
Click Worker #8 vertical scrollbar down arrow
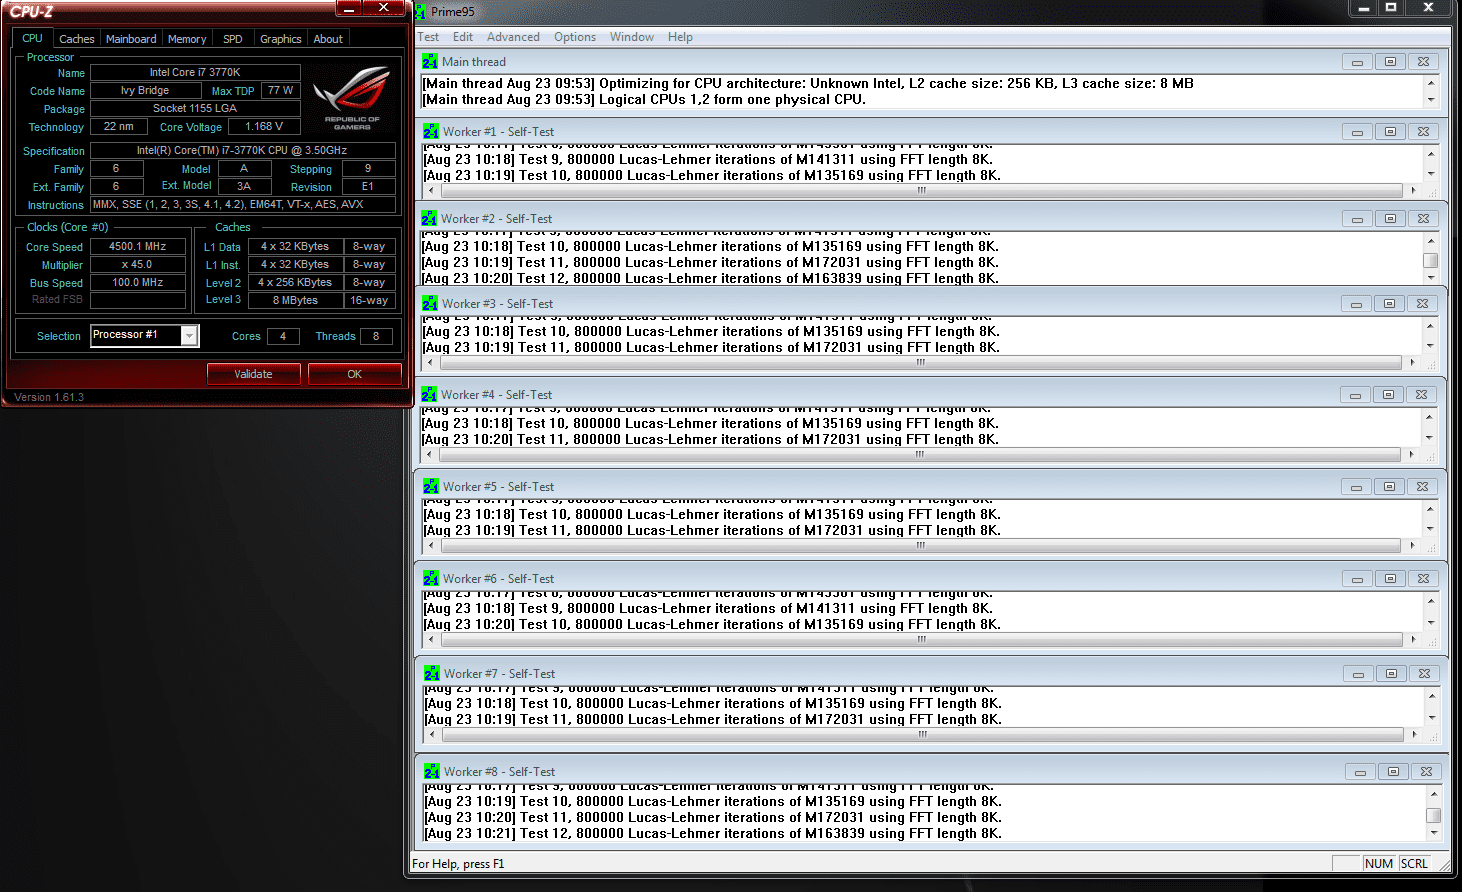click(1434, 833)
